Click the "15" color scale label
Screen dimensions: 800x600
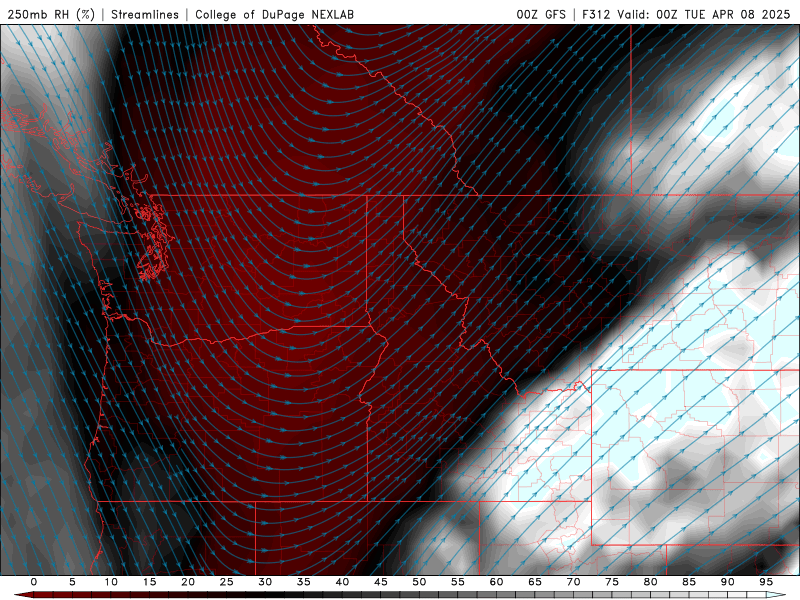[149, 582]
